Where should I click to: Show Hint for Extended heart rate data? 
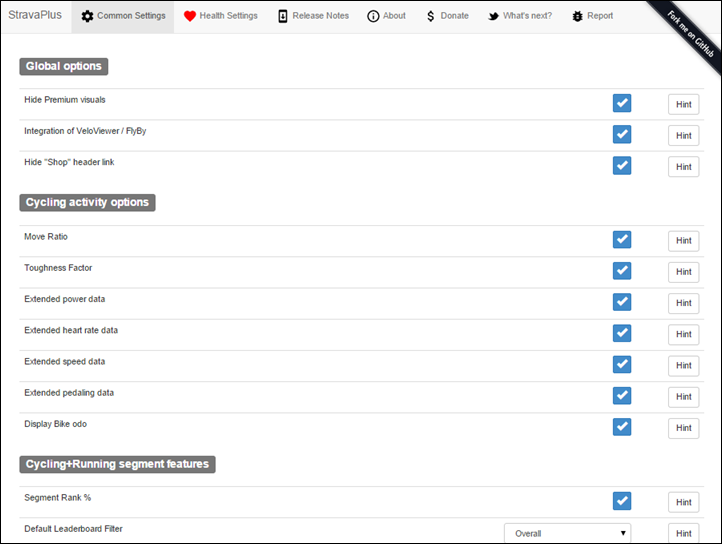pos(683,335)
